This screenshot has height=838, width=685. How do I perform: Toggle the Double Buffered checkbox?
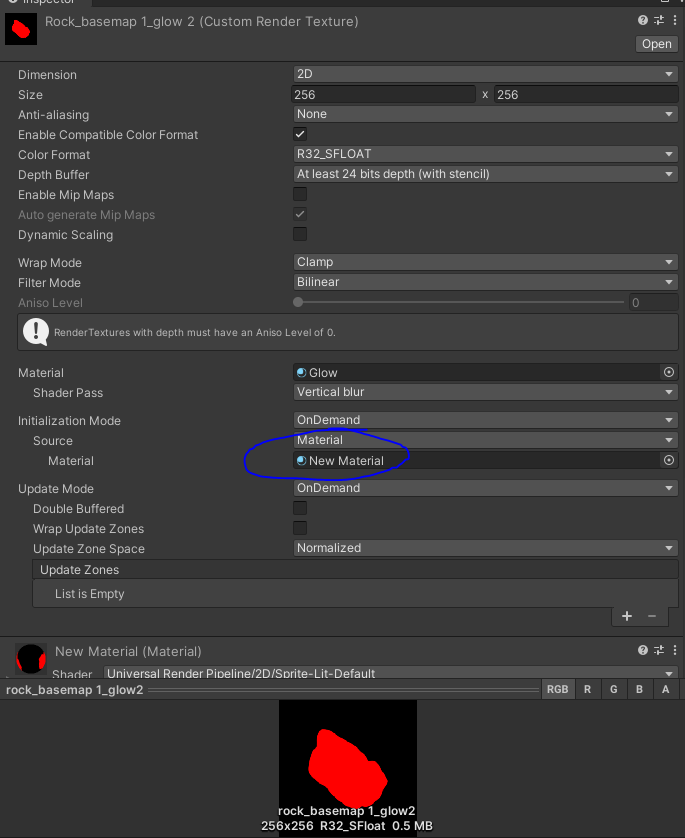point(300,508)
